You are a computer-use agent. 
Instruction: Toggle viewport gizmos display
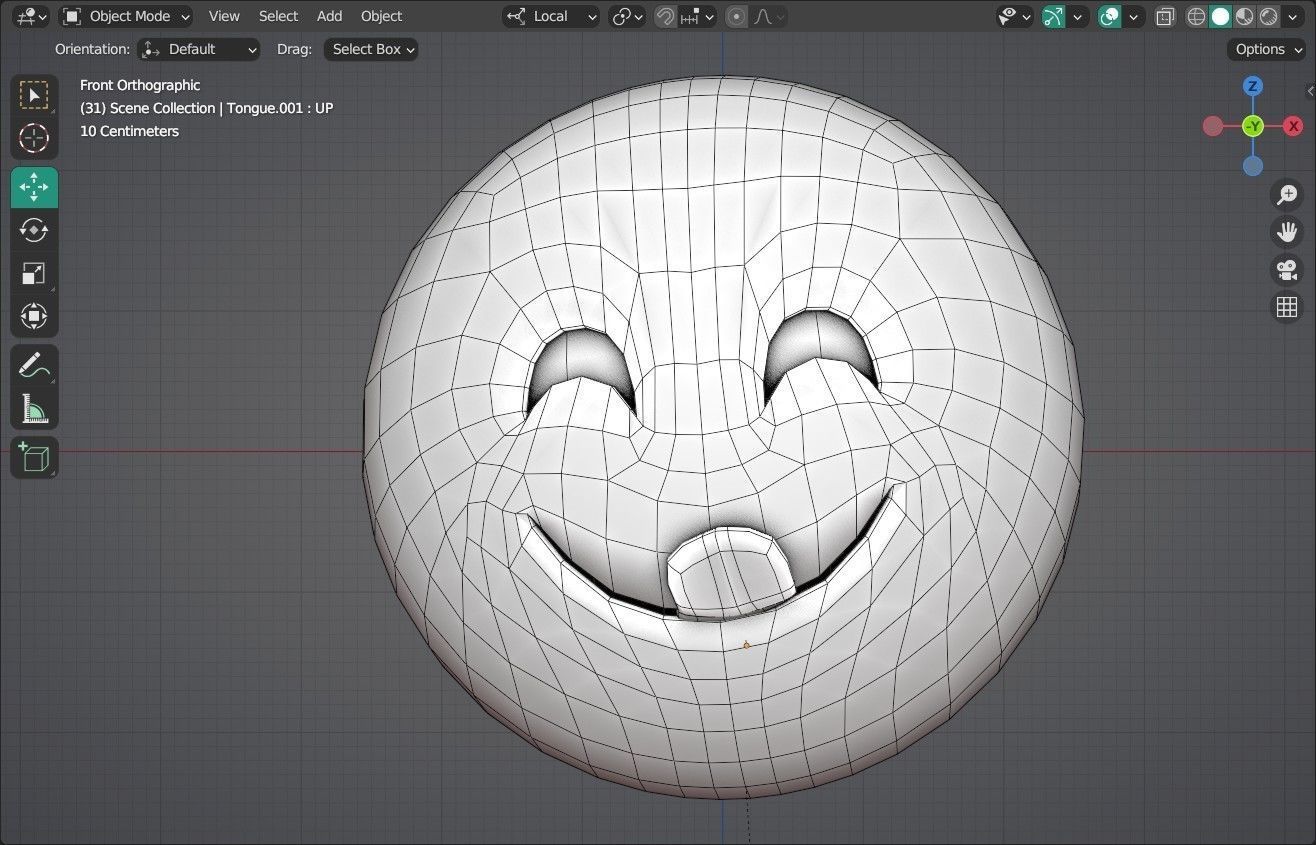1053,16
